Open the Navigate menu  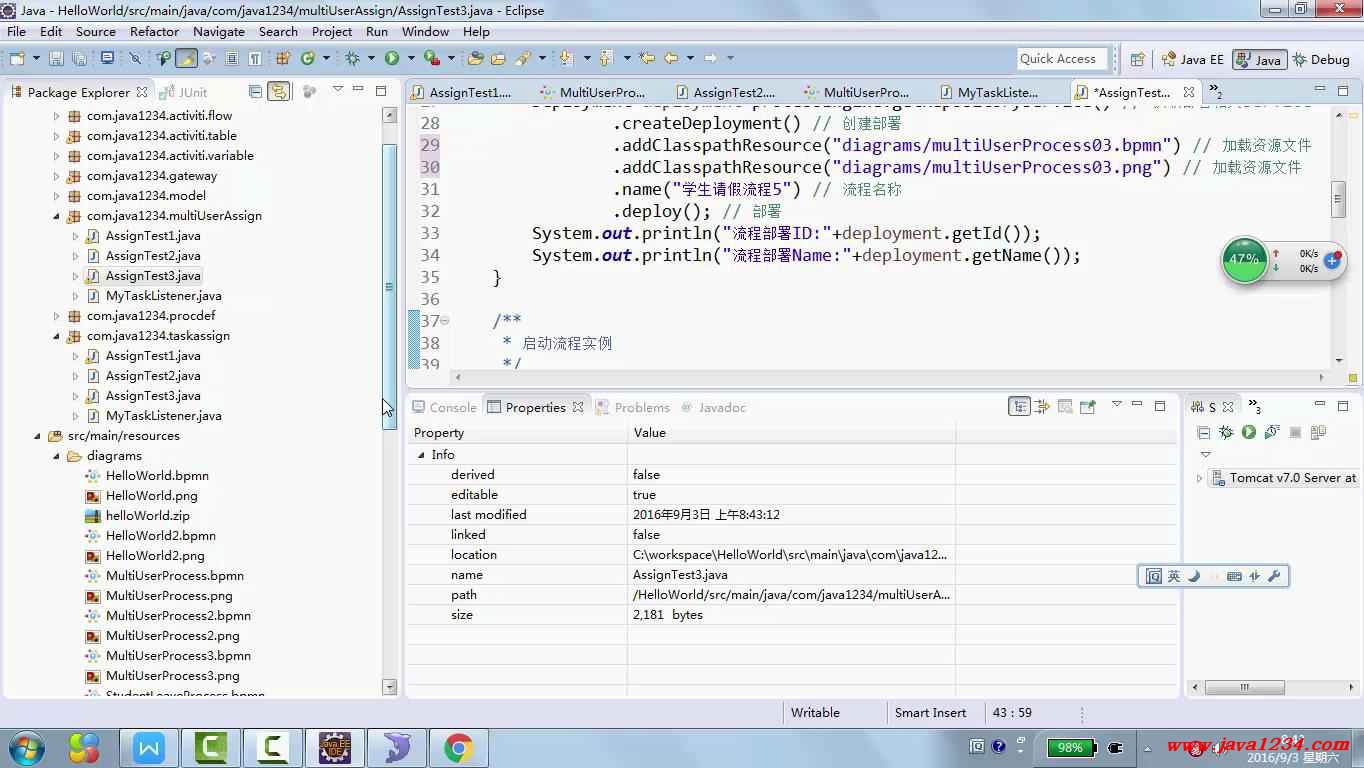coord(218,31)
